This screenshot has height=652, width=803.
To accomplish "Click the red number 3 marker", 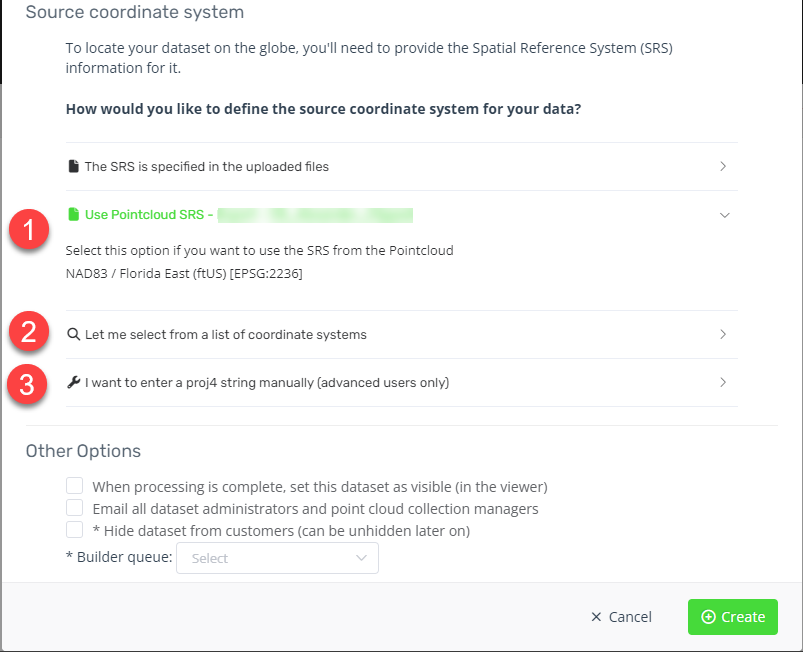I will (x=29, y=383).
